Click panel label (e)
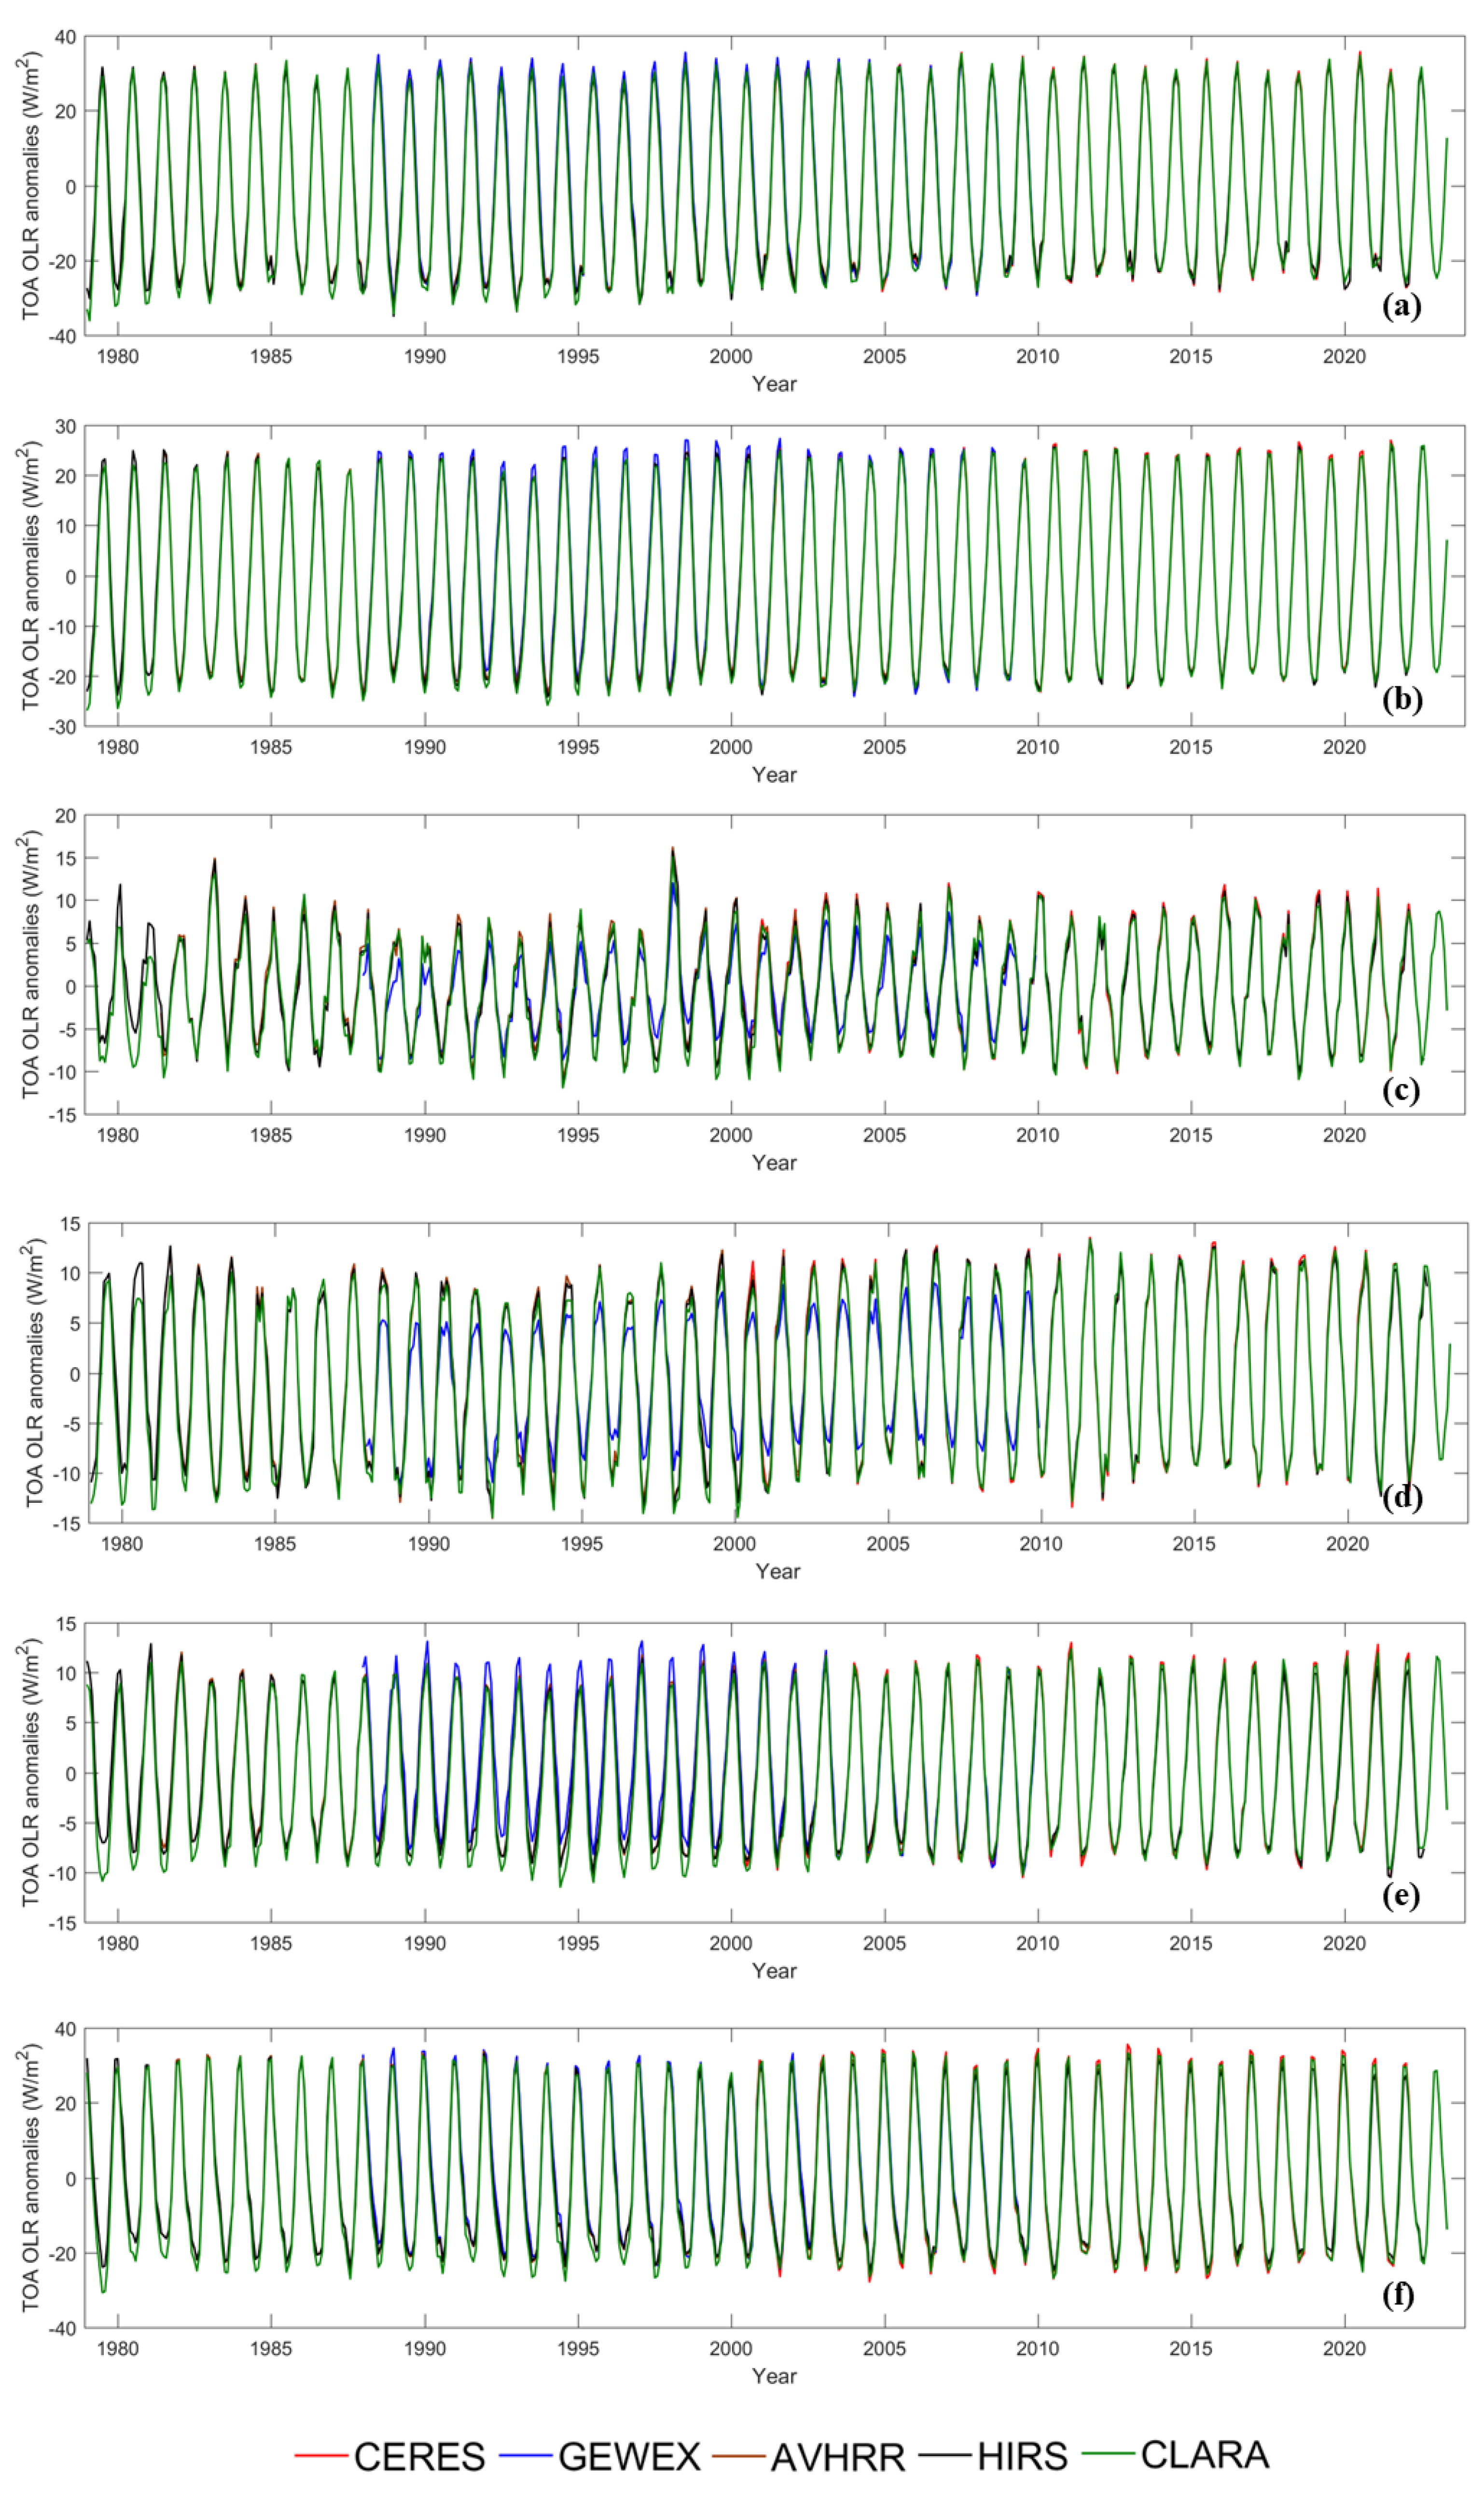Screen dimensions: 1484x2495 pyautogui.click(x=1400, y=1895)
